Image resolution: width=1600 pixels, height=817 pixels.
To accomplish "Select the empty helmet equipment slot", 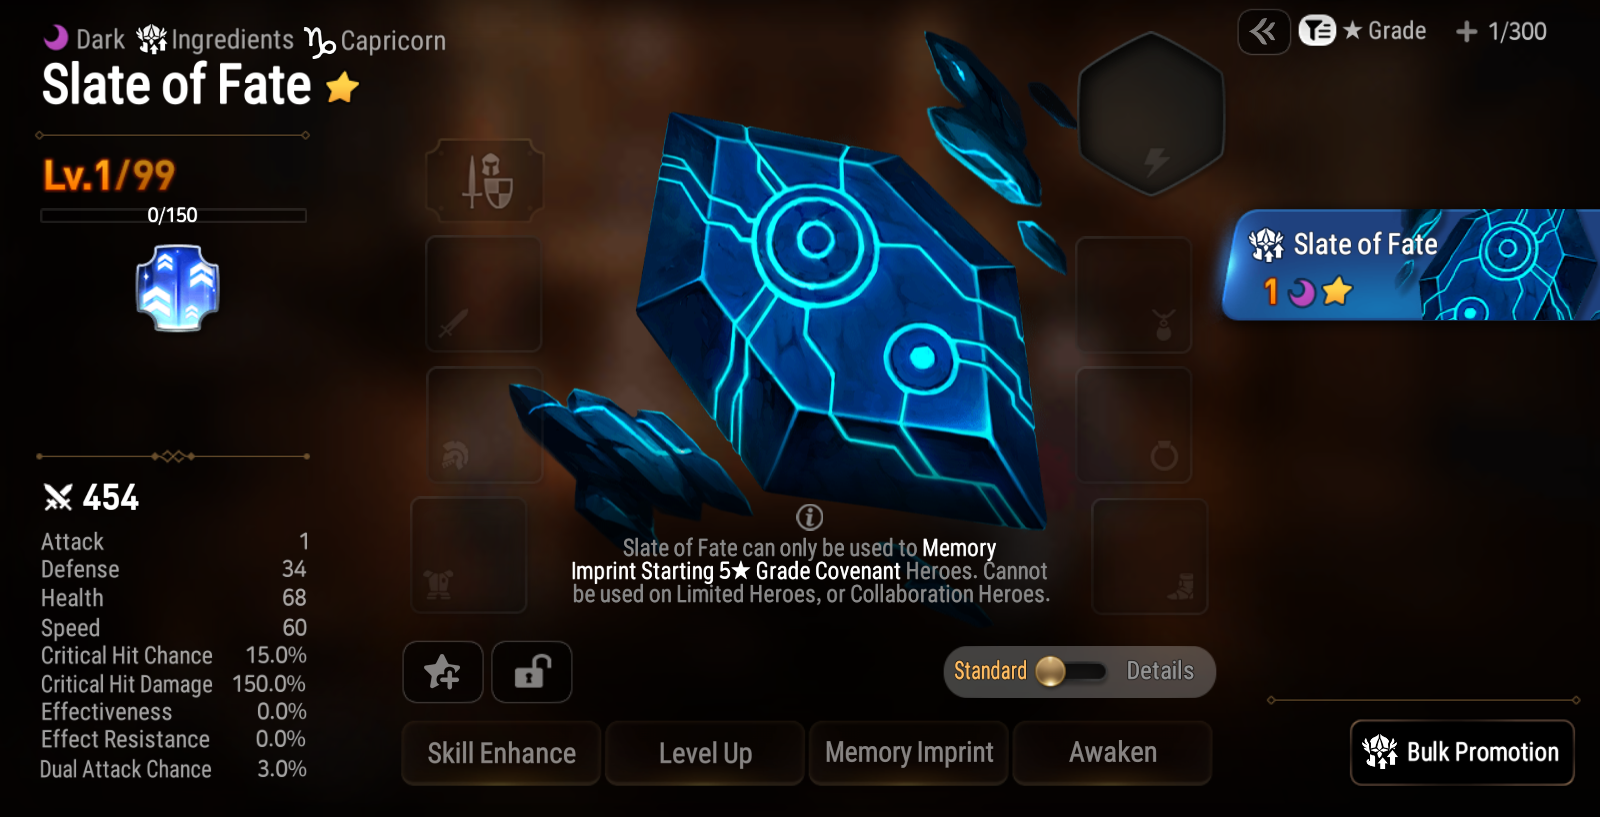I will point(485,425).
